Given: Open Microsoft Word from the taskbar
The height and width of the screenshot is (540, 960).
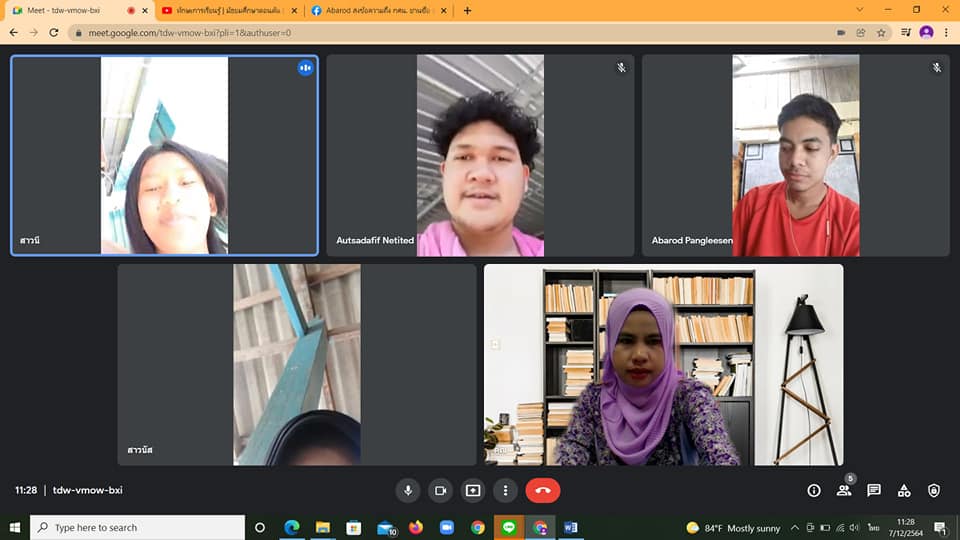Looking at the screenshot, I should click(x=571, y=527).
